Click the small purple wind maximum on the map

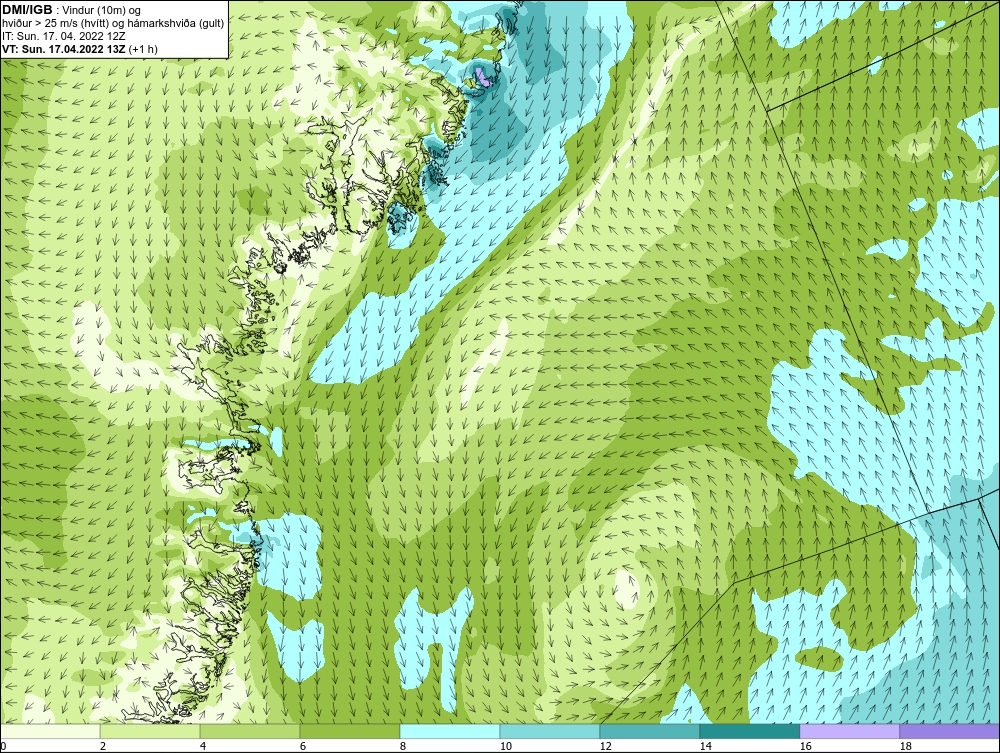483,80
